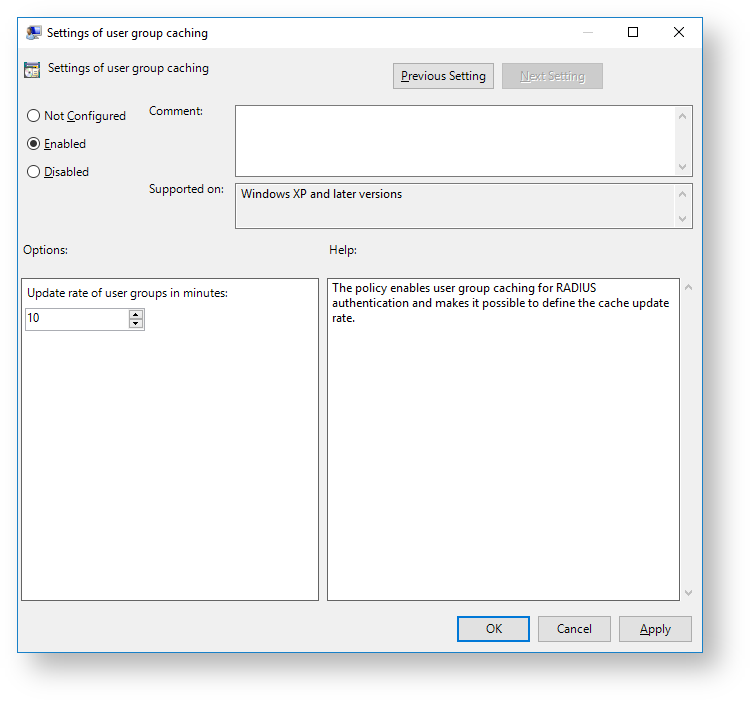Click the update rate minutes field
This screenshot has height=701, width=751.
coord(76,319)
